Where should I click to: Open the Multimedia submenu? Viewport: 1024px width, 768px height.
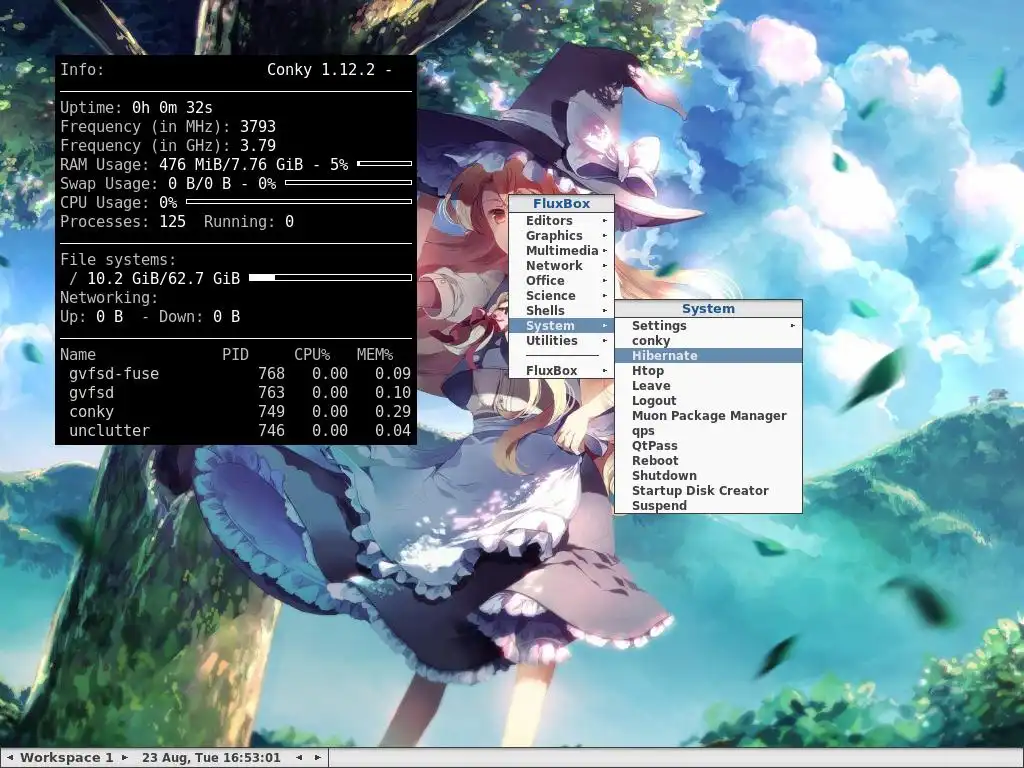pos(561,251)
